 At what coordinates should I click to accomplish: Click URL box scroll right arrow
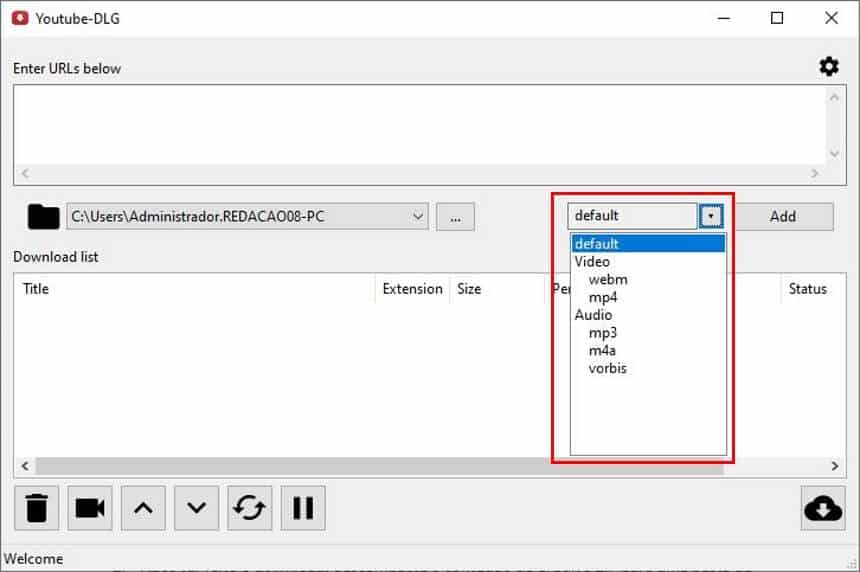click(814, 173)
